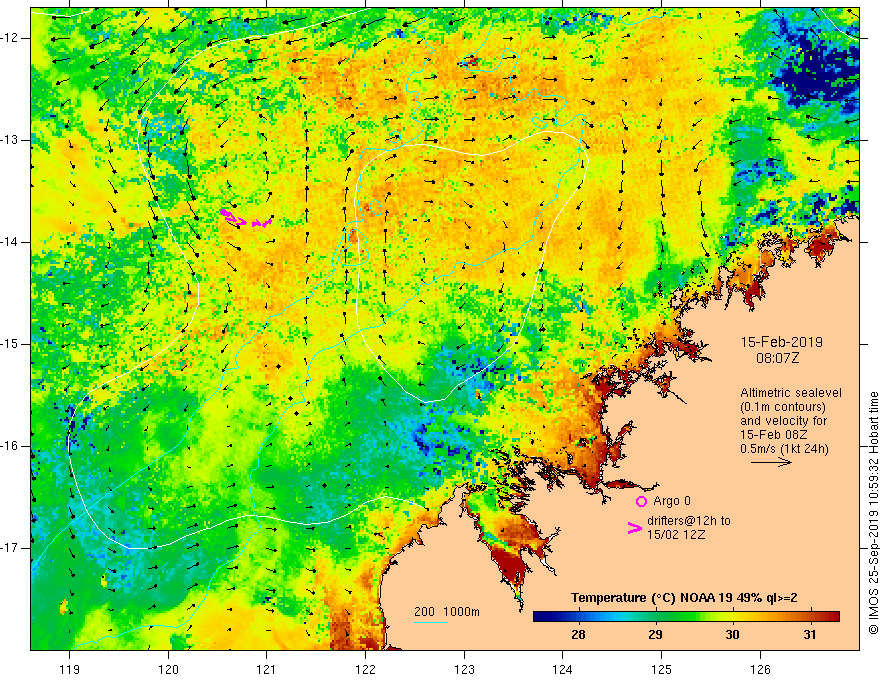This screenshot has height=680, width=880.
Task: Click the magenta drifter track on the map
Action: coord(246,219)
